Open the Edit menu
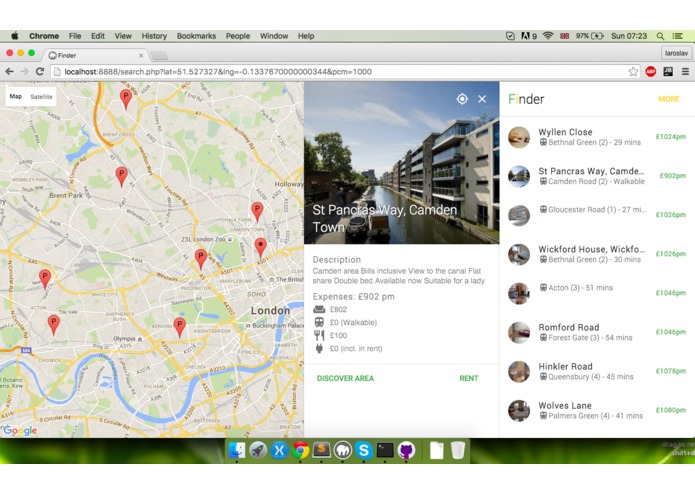This screenshot has height=494, width=695. pos(98,36)
